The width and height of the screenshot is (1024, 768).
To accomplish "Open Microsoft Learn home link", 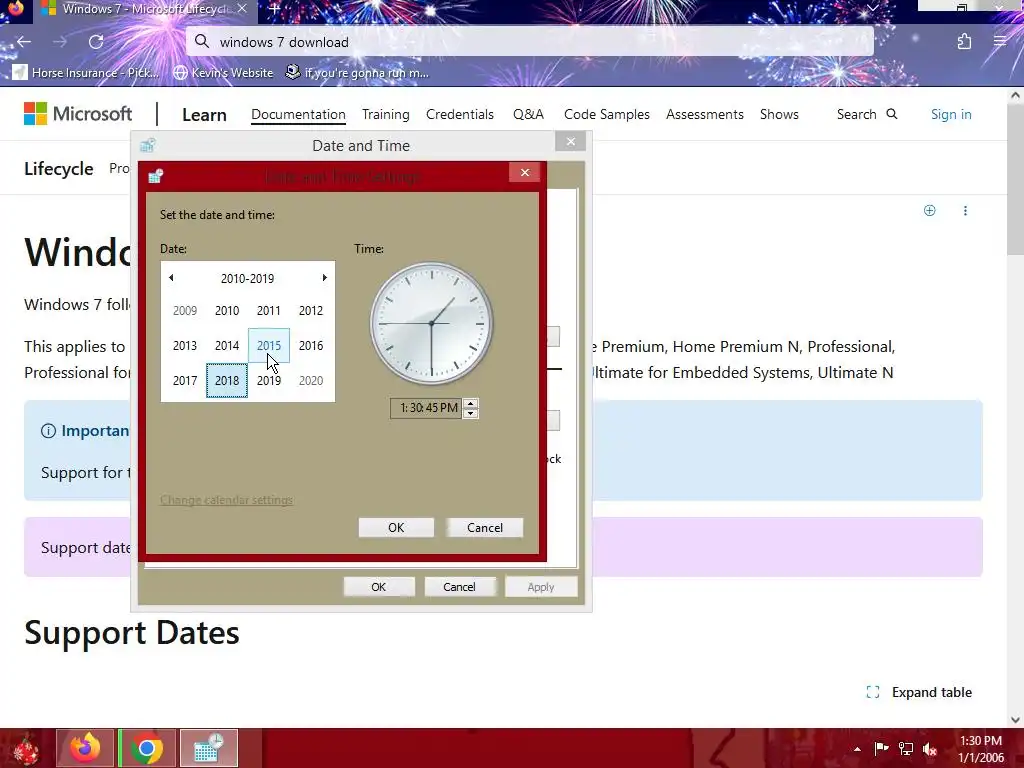I will pyautogui.click(x=204, y=115).
